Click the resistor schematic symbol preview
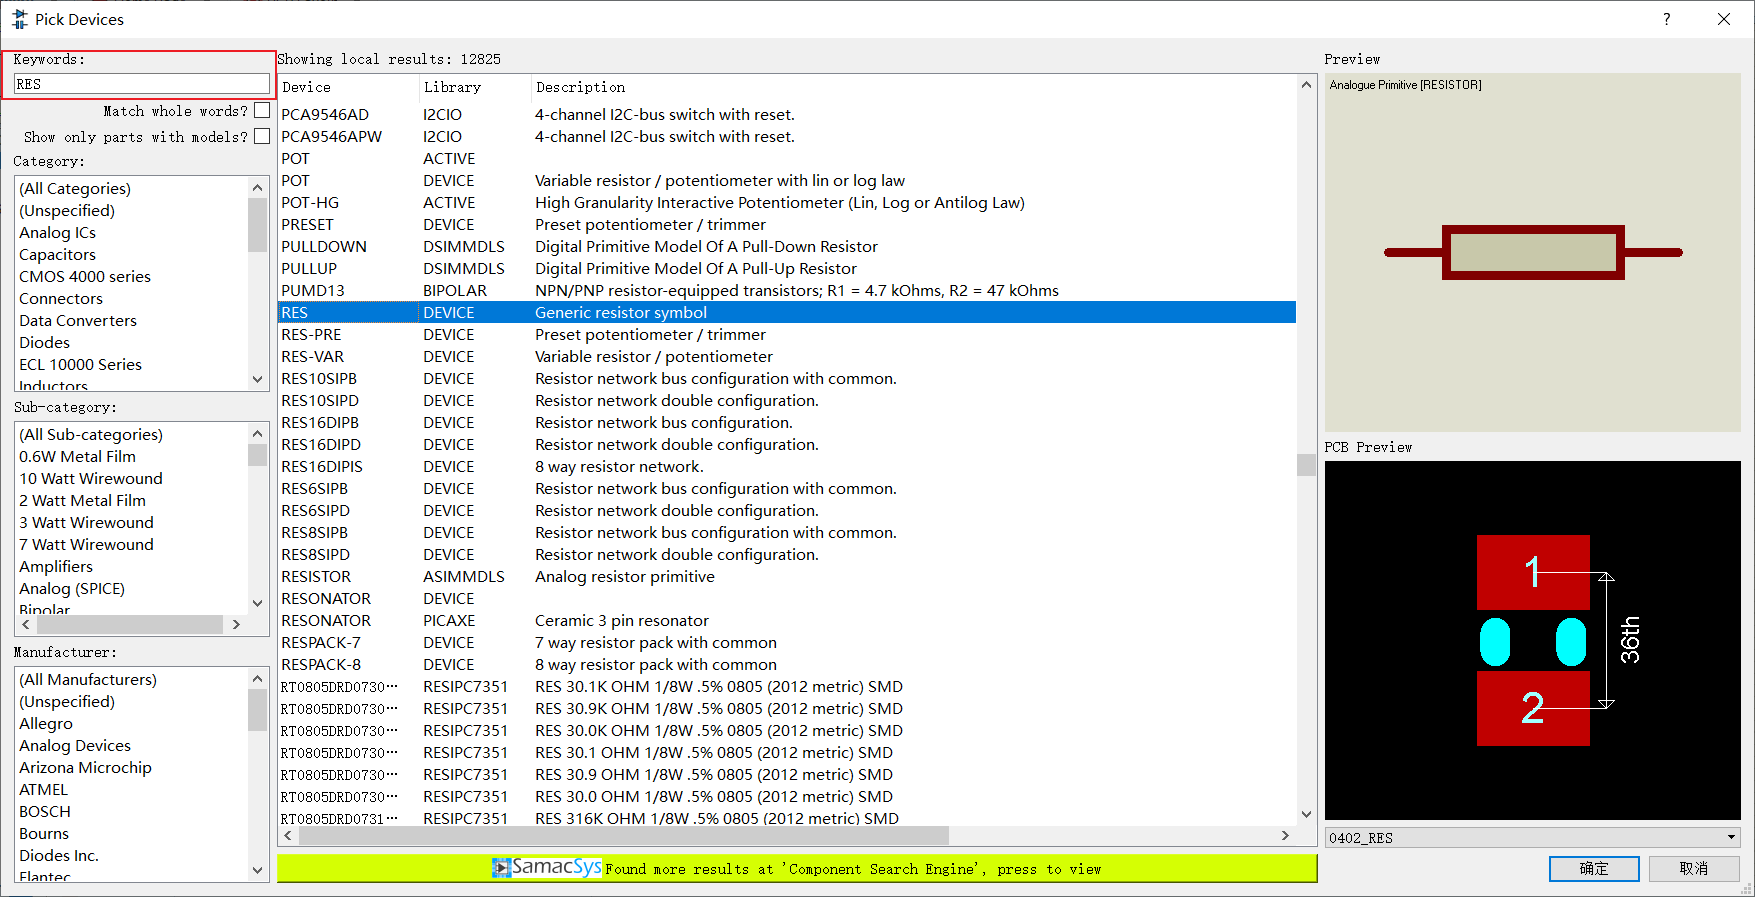 click(x=1532, y=252)
